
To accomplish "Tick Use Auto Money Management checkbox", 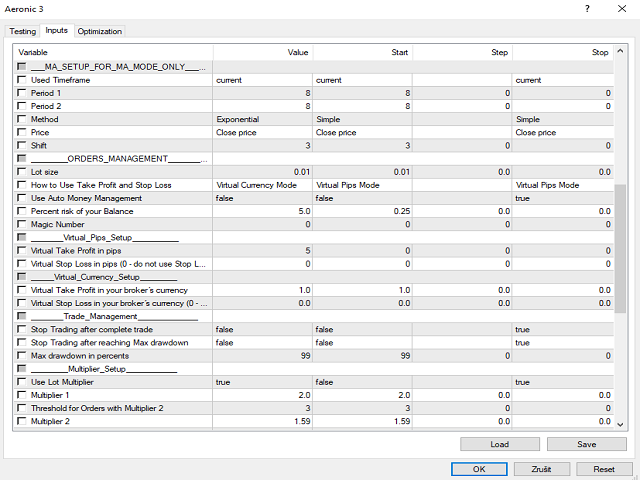I will (22, 198).
